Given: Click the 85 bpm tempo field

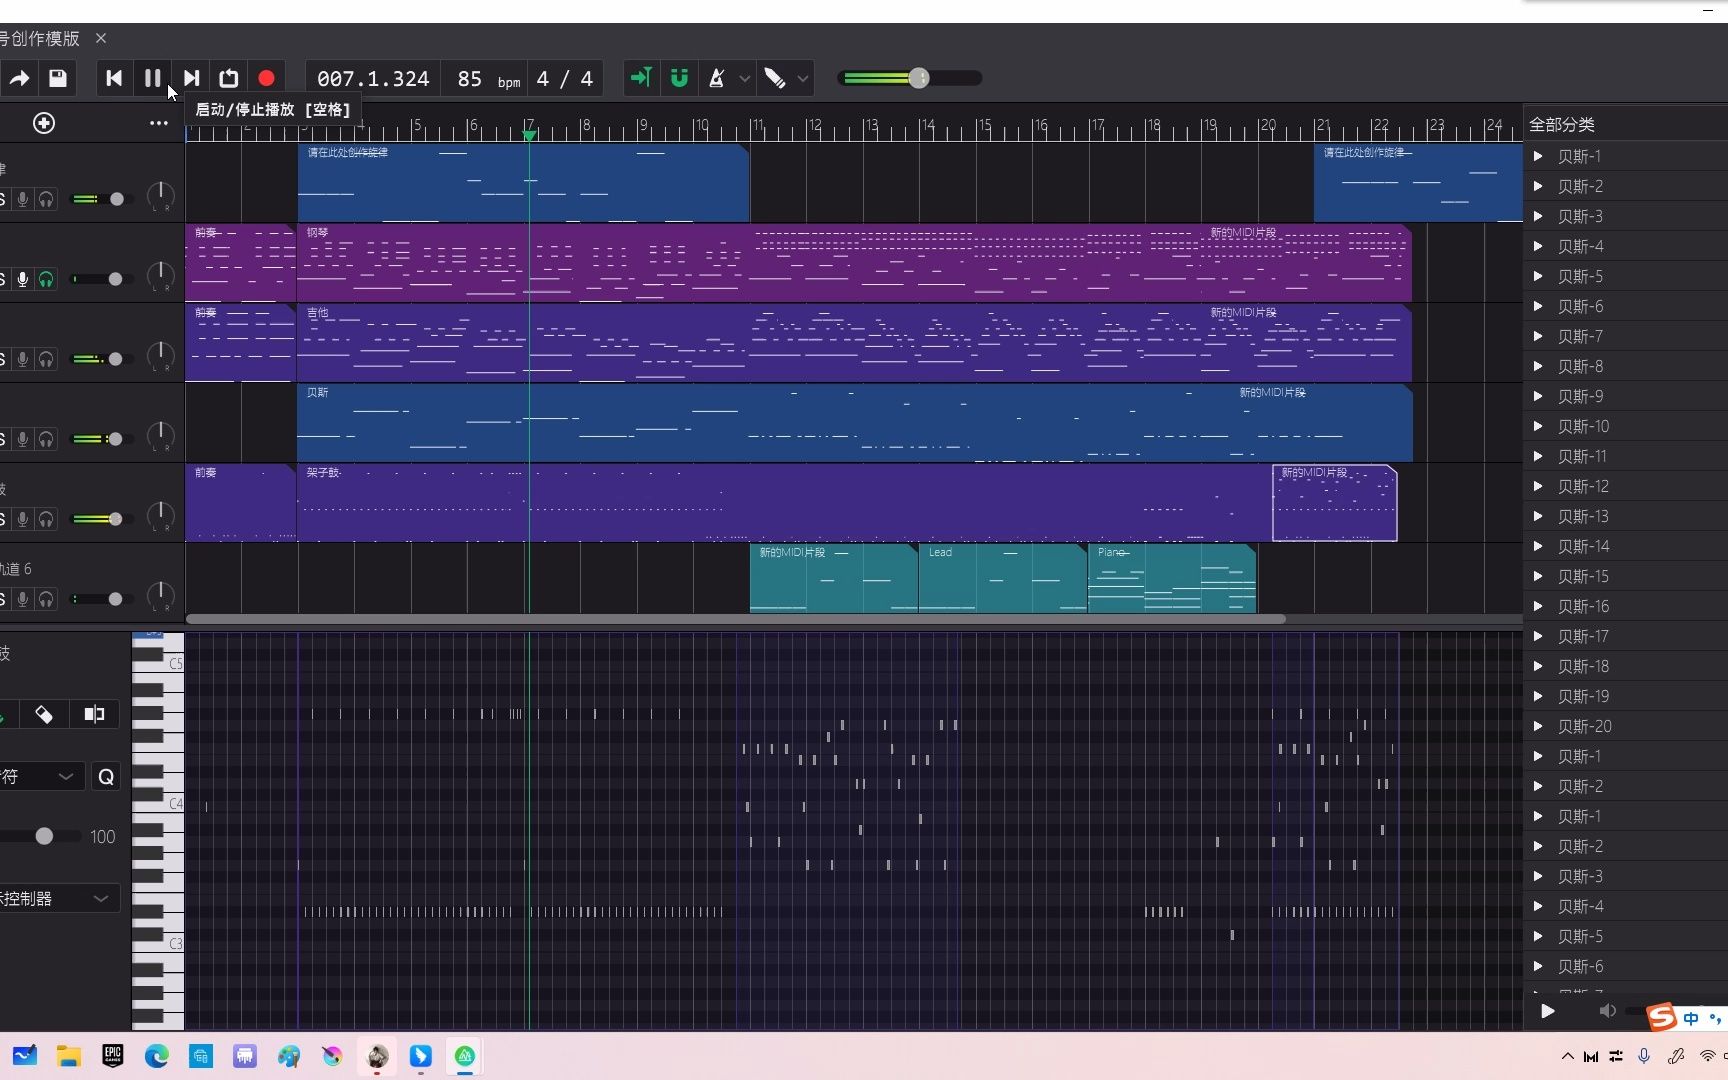Looking at the screenshot, I should pos(488,79).
